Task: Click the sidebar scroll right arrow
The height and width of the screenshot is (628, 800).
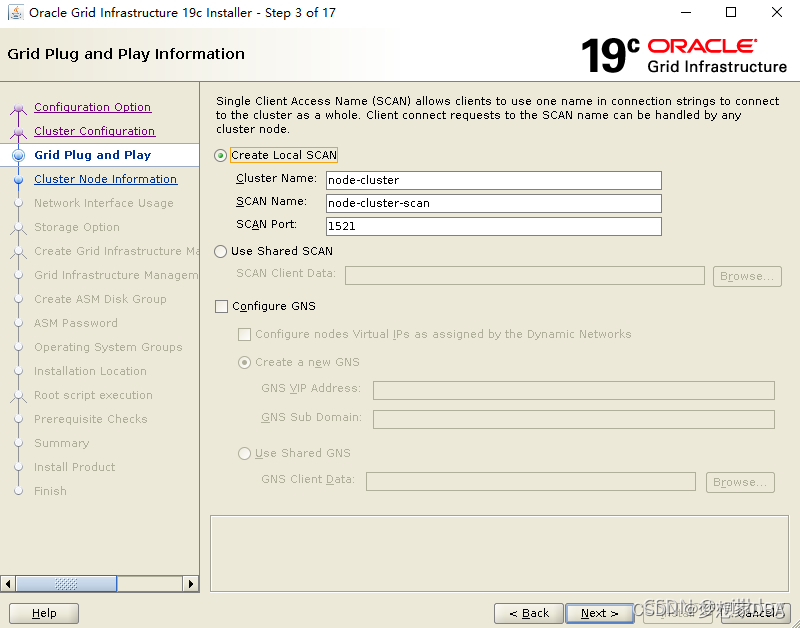Action: click(x=190, y=584)
